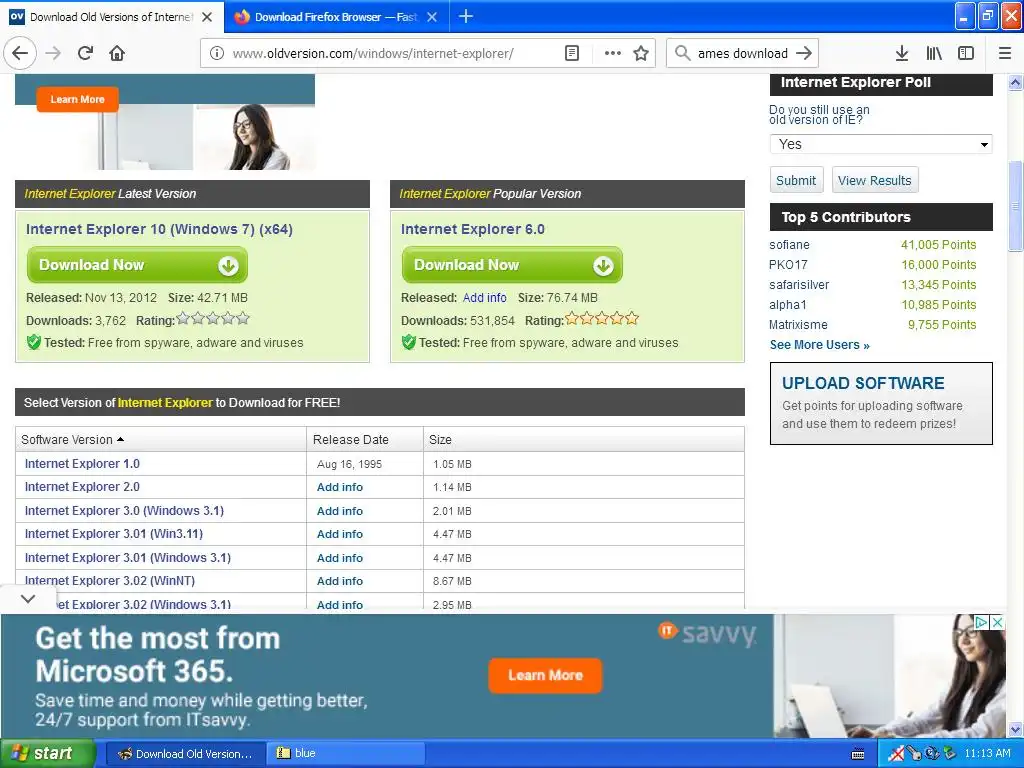Download Now for Internet Explorer 10
Image resolution: width=1024 pixels, height=768 pixels.
tap(137, 264)
